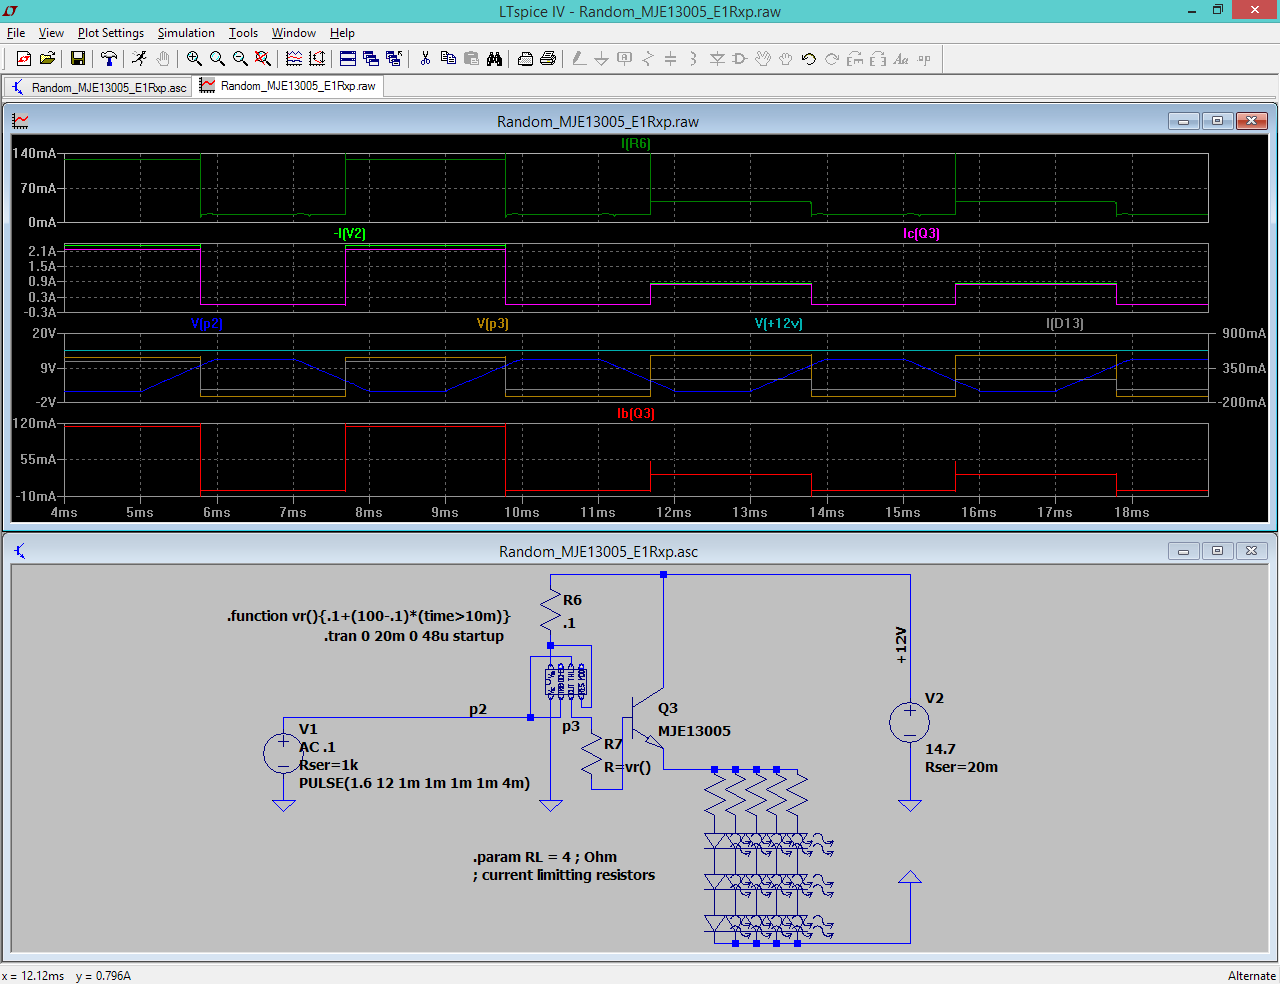Select the Diode tool

tap(717, 59)
